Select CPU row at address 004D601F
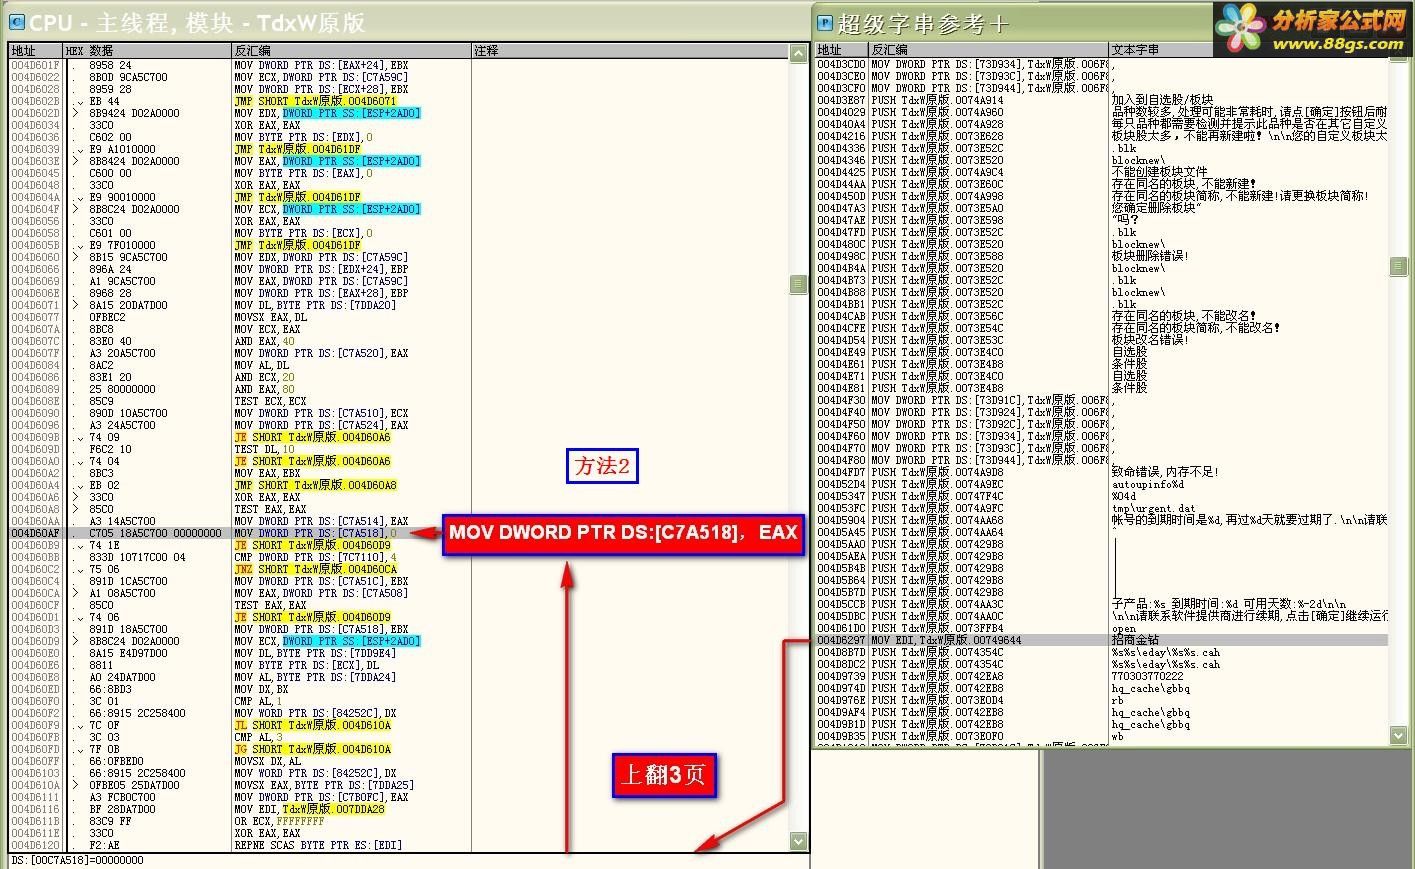The height and width of the screenshot is (869, 1415). [x=399, y=65]
